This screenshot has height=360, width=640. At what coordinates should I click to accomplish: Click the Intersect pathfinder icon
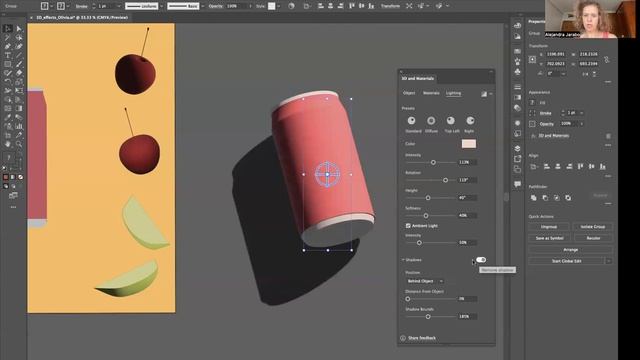tap(556, 198)
